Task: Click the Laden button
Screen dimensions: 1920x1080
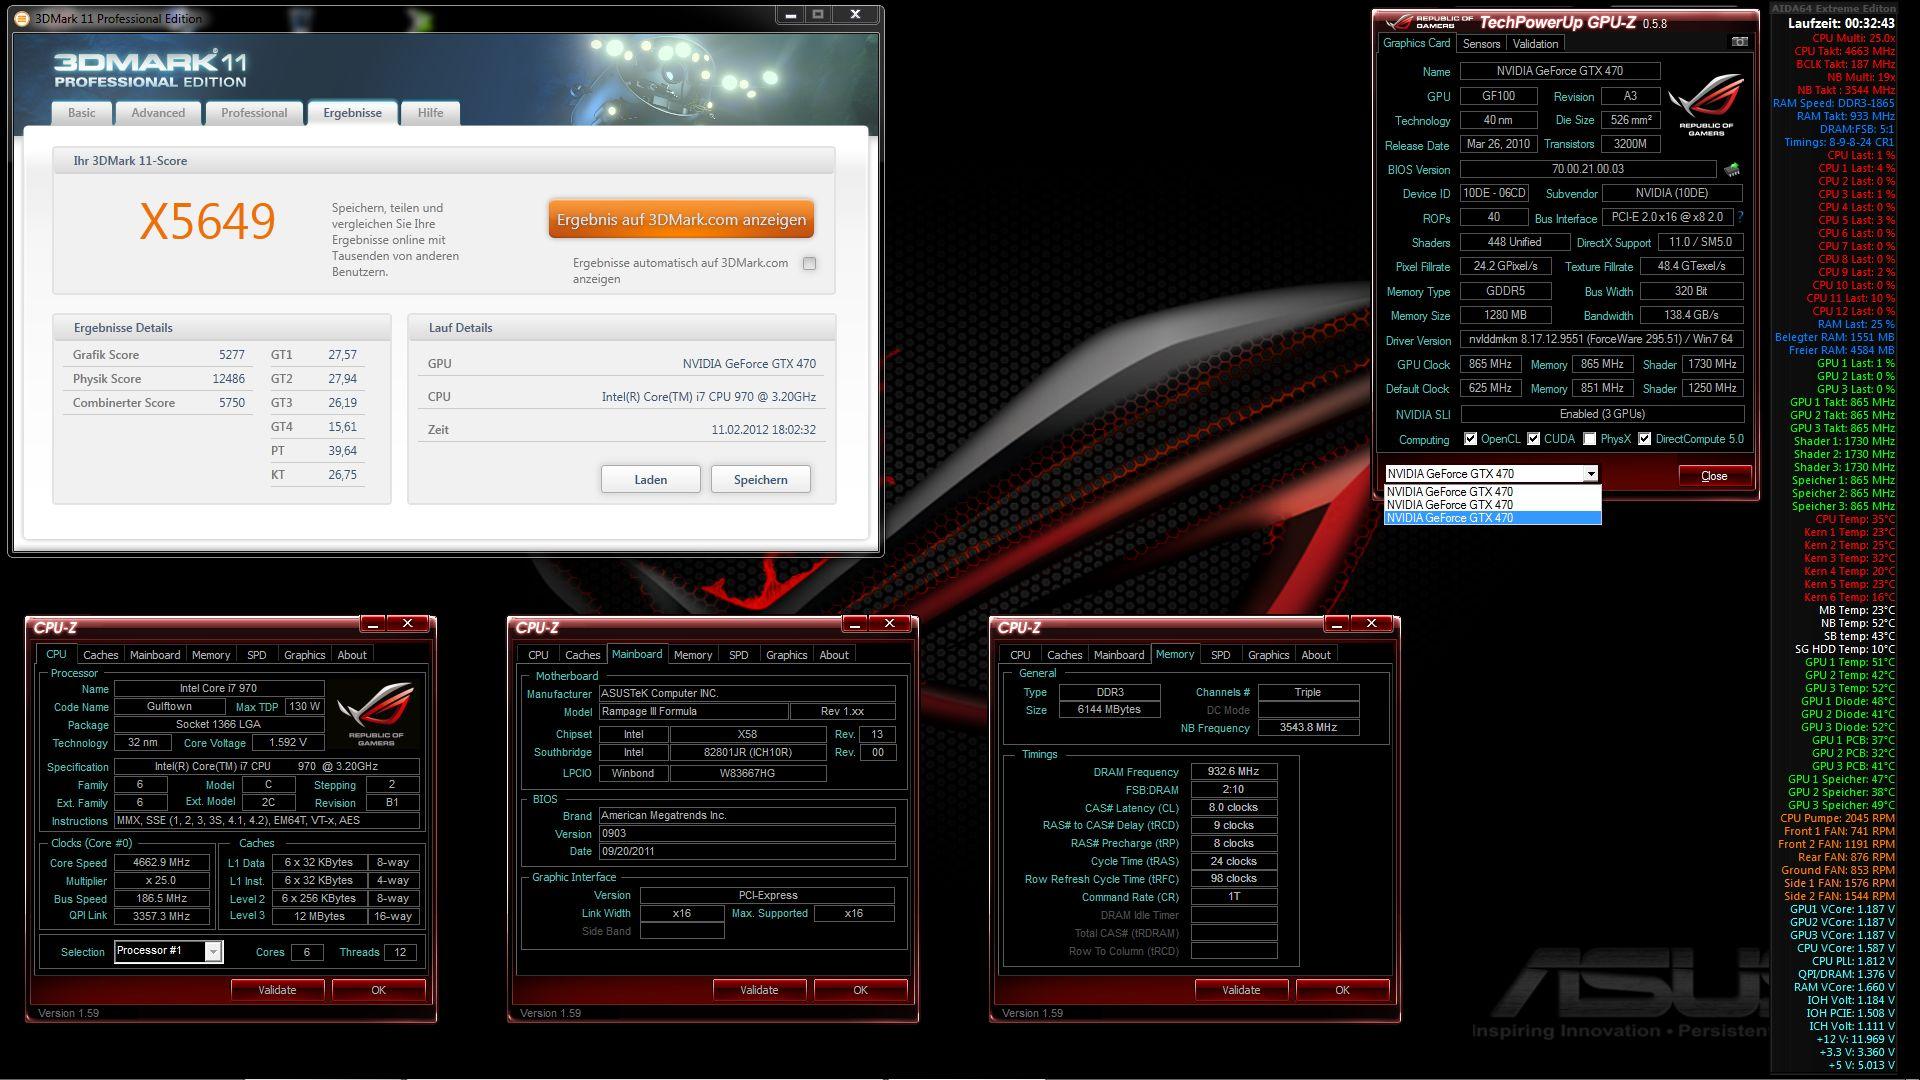Action: [650, 480]
